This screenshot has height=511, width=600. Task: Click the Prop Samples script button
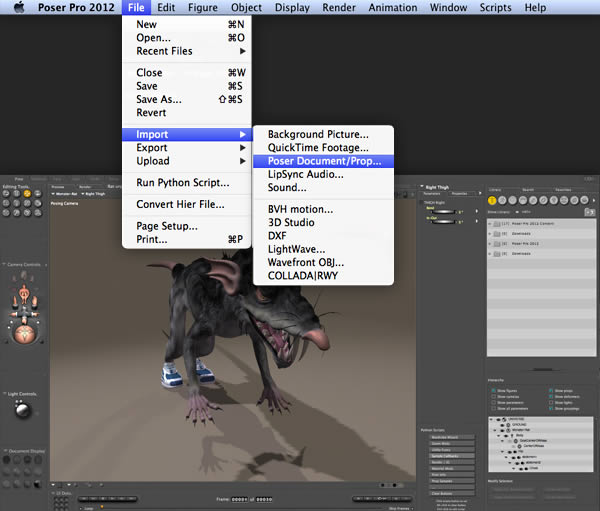[452, 481]
